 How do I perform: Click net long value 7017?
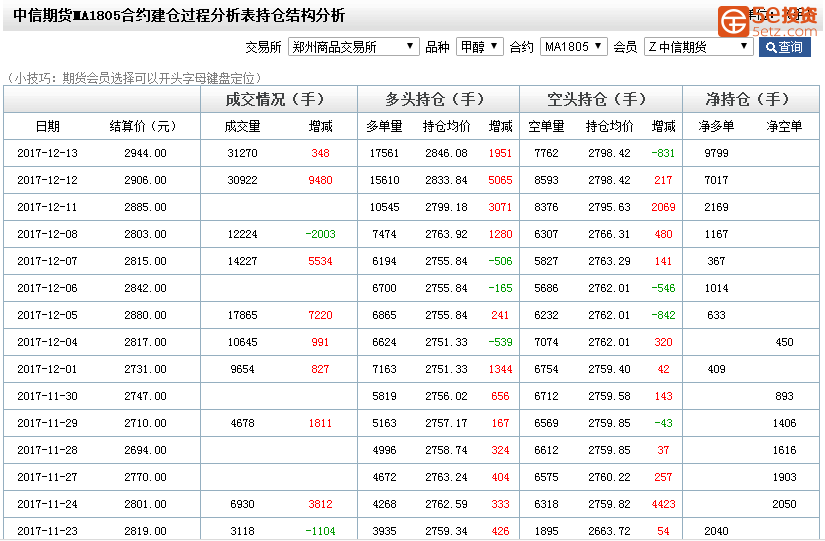(x=717, y=180)
